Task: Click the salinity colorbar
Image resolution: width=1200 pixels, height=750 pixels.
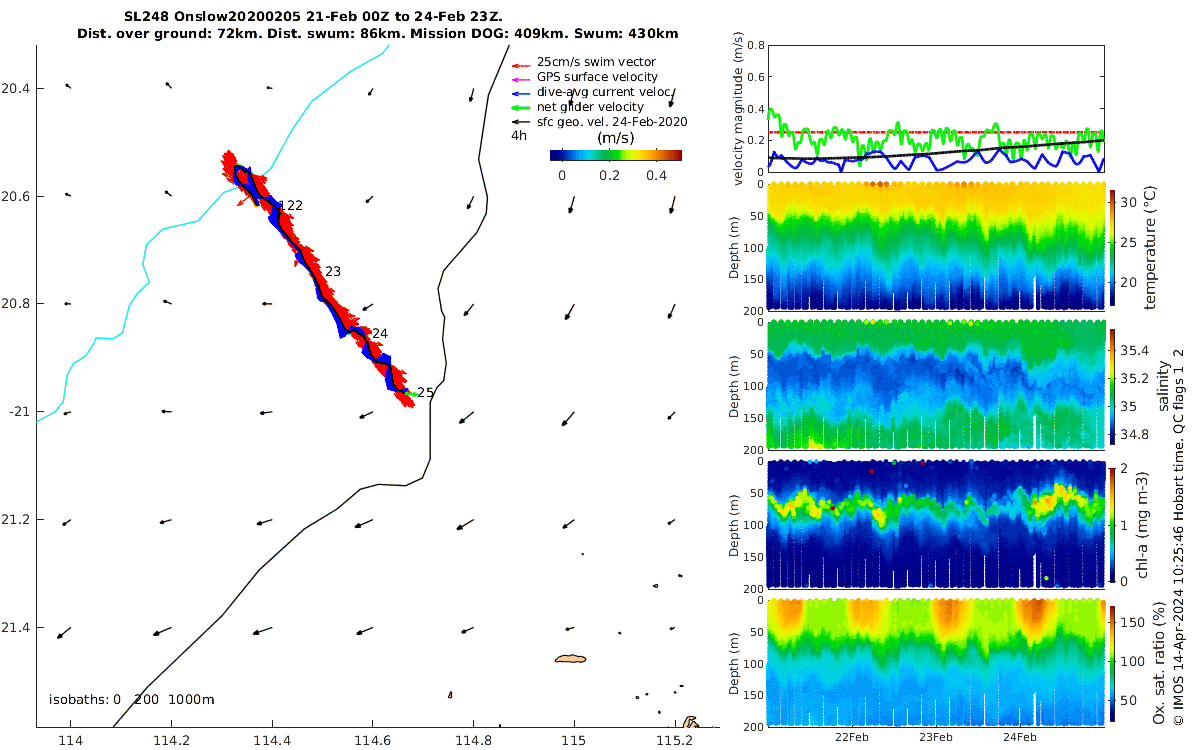Action: tap(1114, 386)
